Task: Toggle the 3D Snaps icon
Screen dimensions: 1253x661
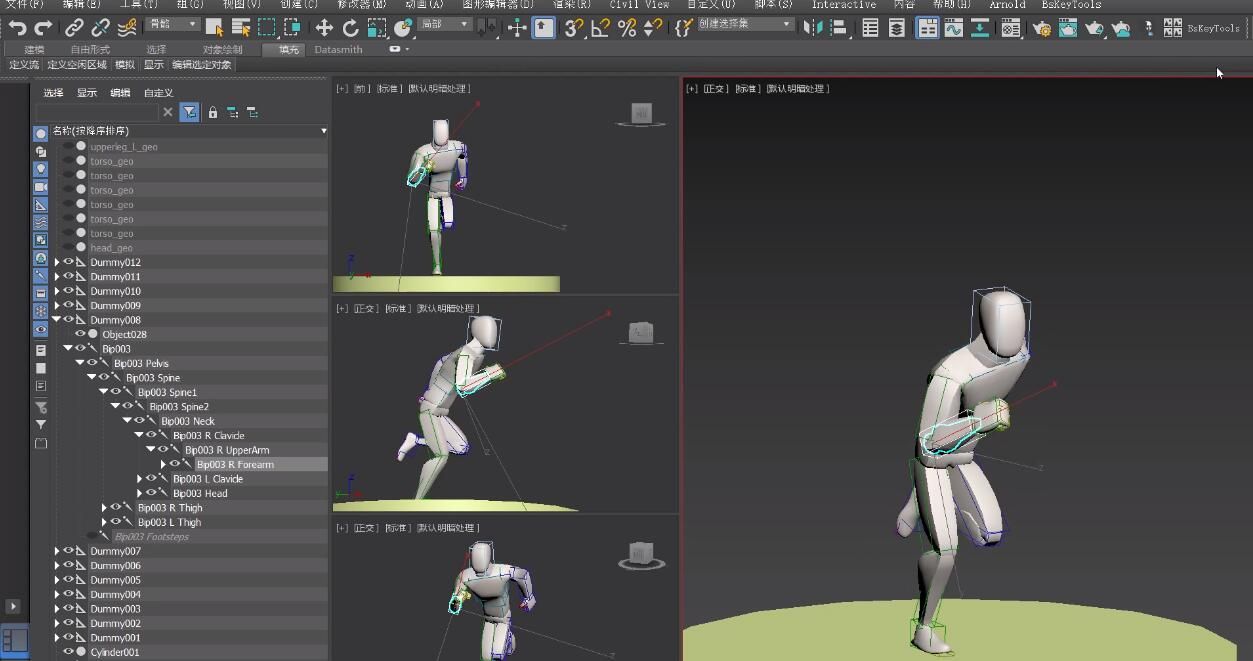Action: [x=574, y=28]
